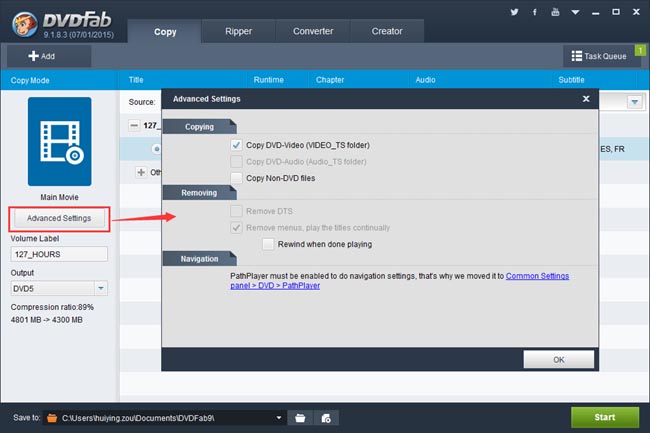Click the 4801 MB -> 4300 MB text
Viewport: 650px width, 433px height.
point(46,320)
